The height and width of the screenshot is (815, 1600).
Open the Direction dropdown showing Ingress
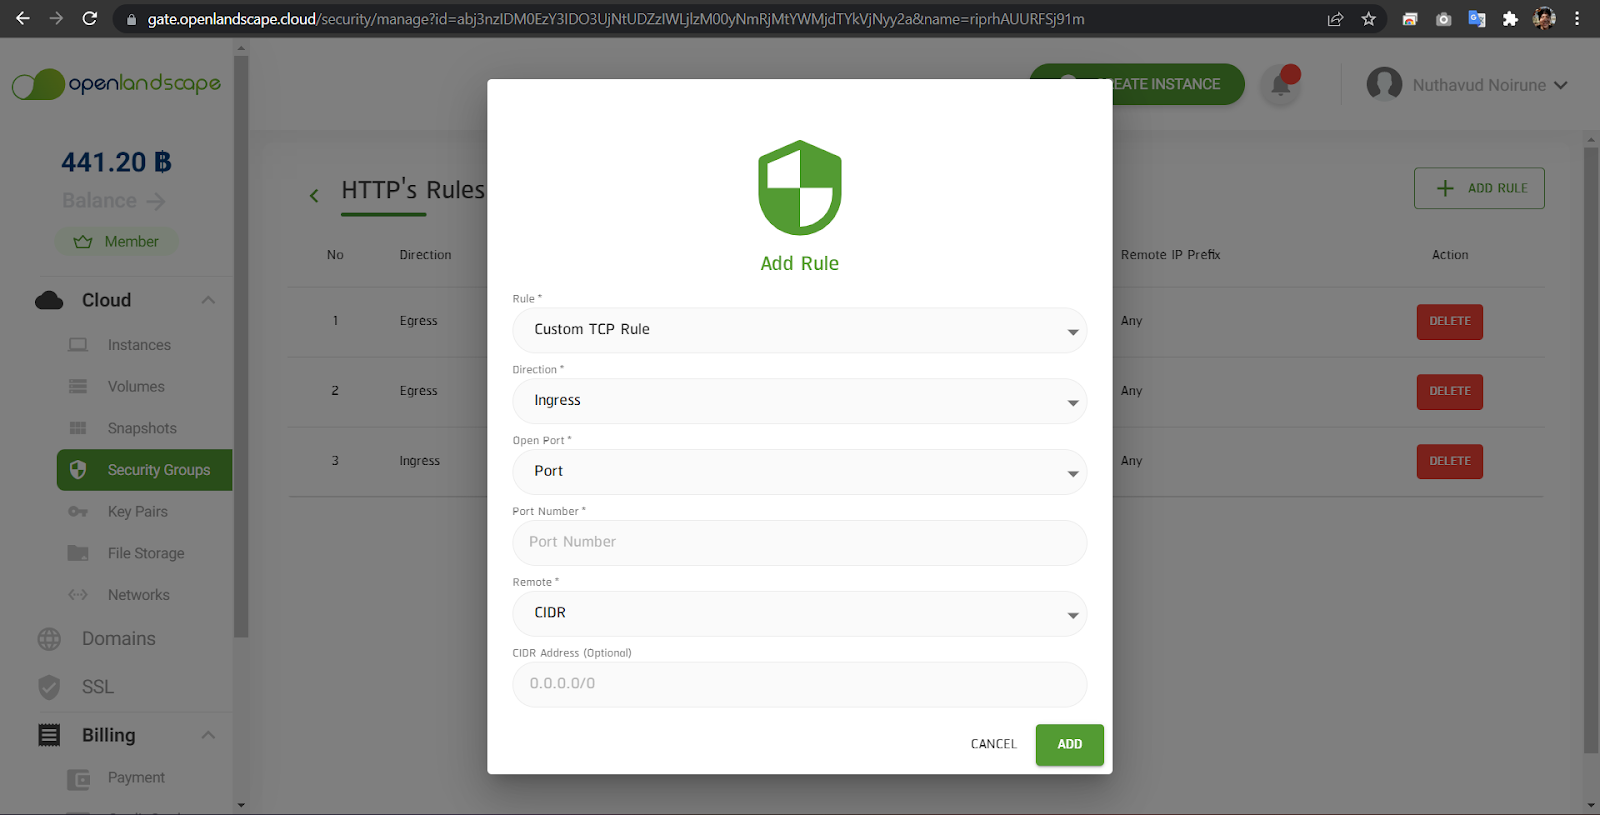coord(799,401)
